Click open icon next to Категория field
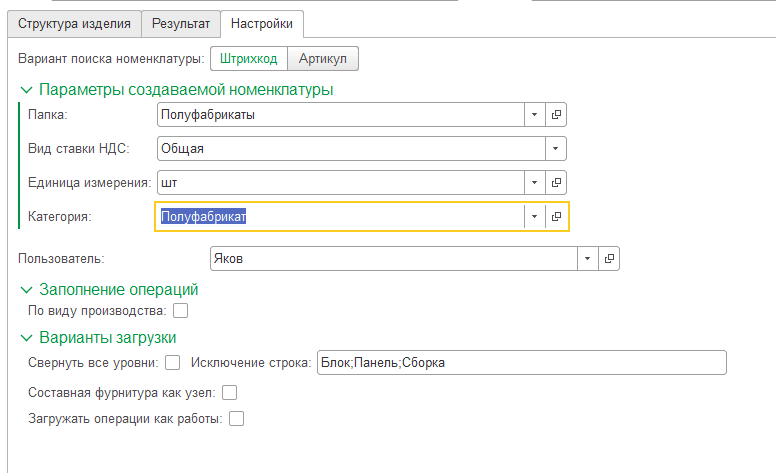Viewport: 776px width, 473px height. [x=556, y=216]
